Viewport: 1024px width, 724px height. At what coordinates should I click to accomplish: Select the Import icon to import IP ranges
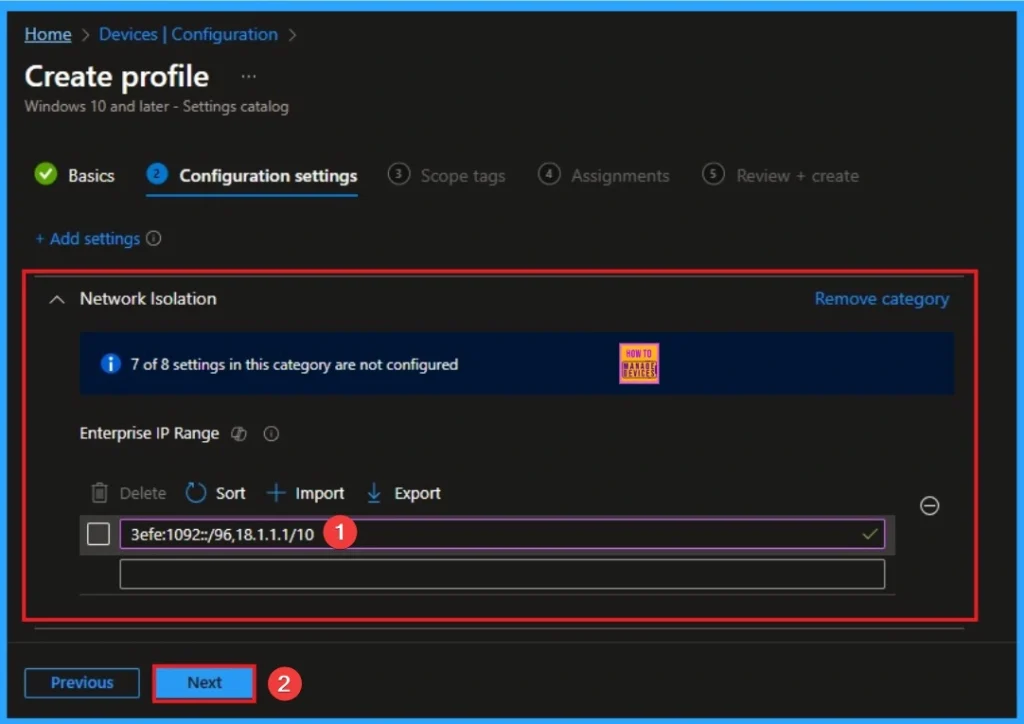coord(306,493)
